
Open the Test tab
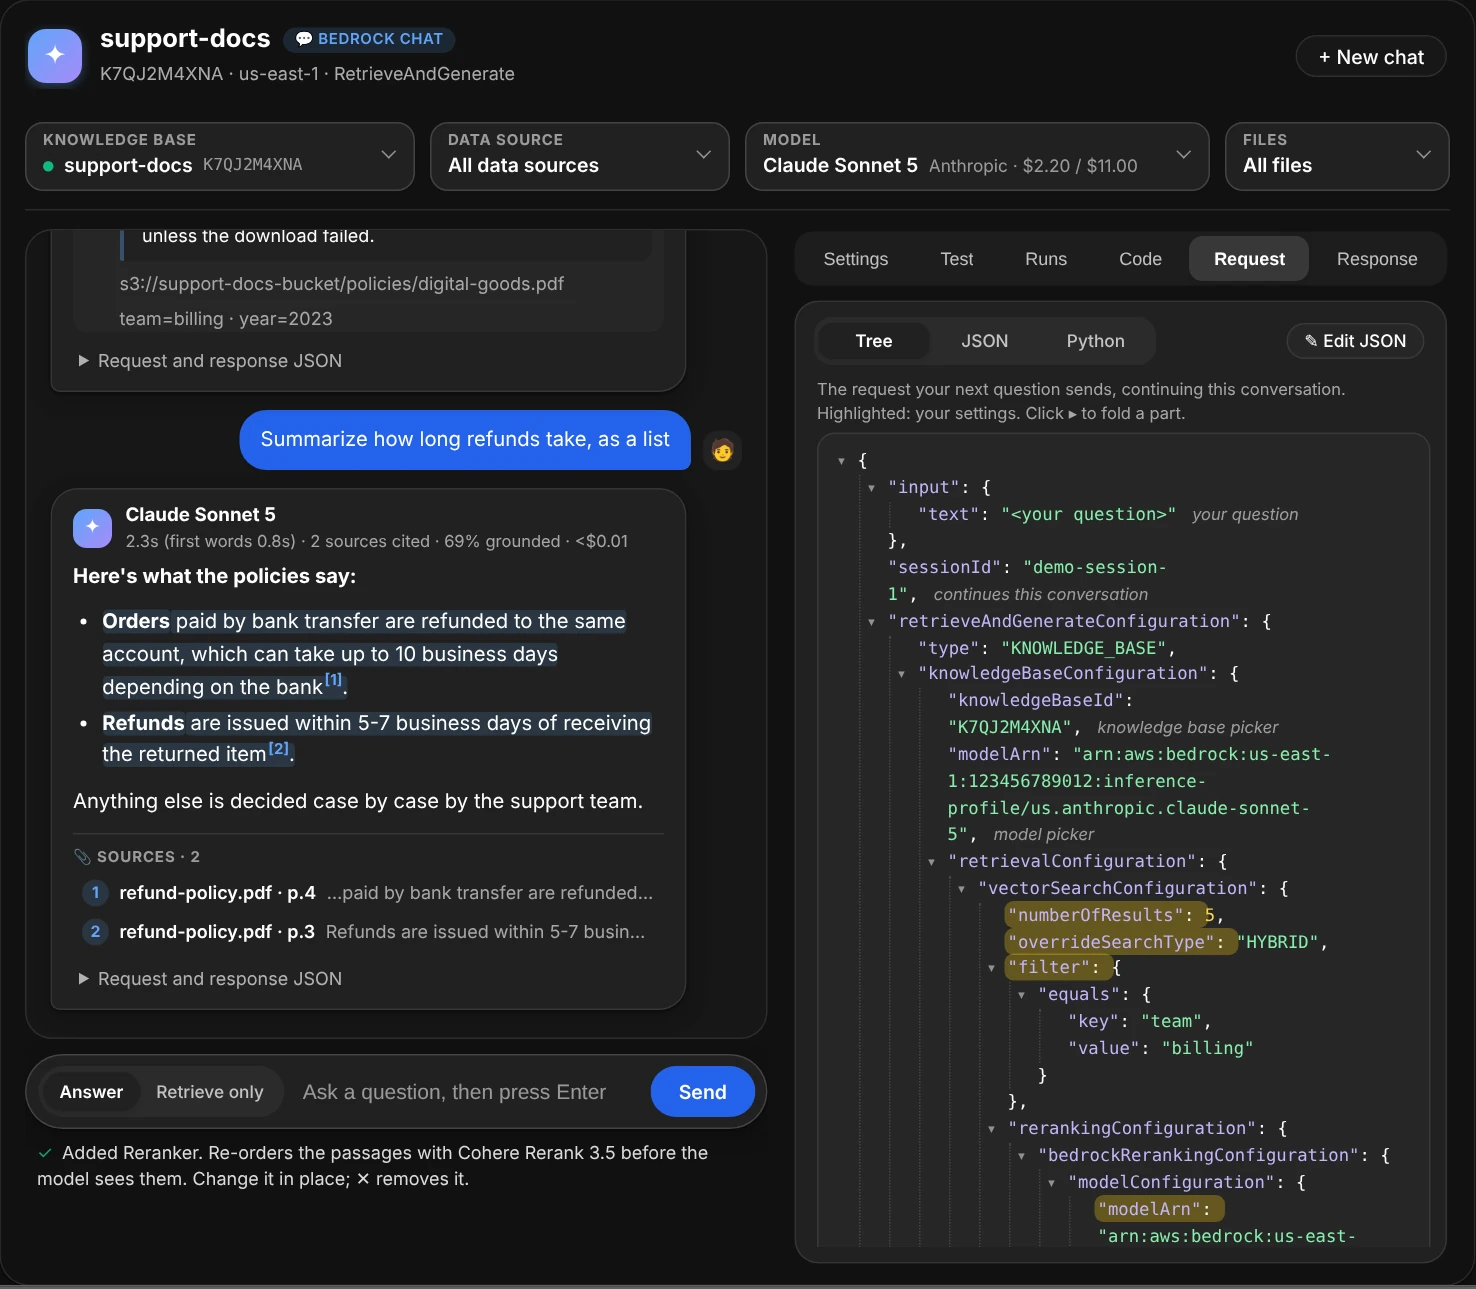point(957,259)
